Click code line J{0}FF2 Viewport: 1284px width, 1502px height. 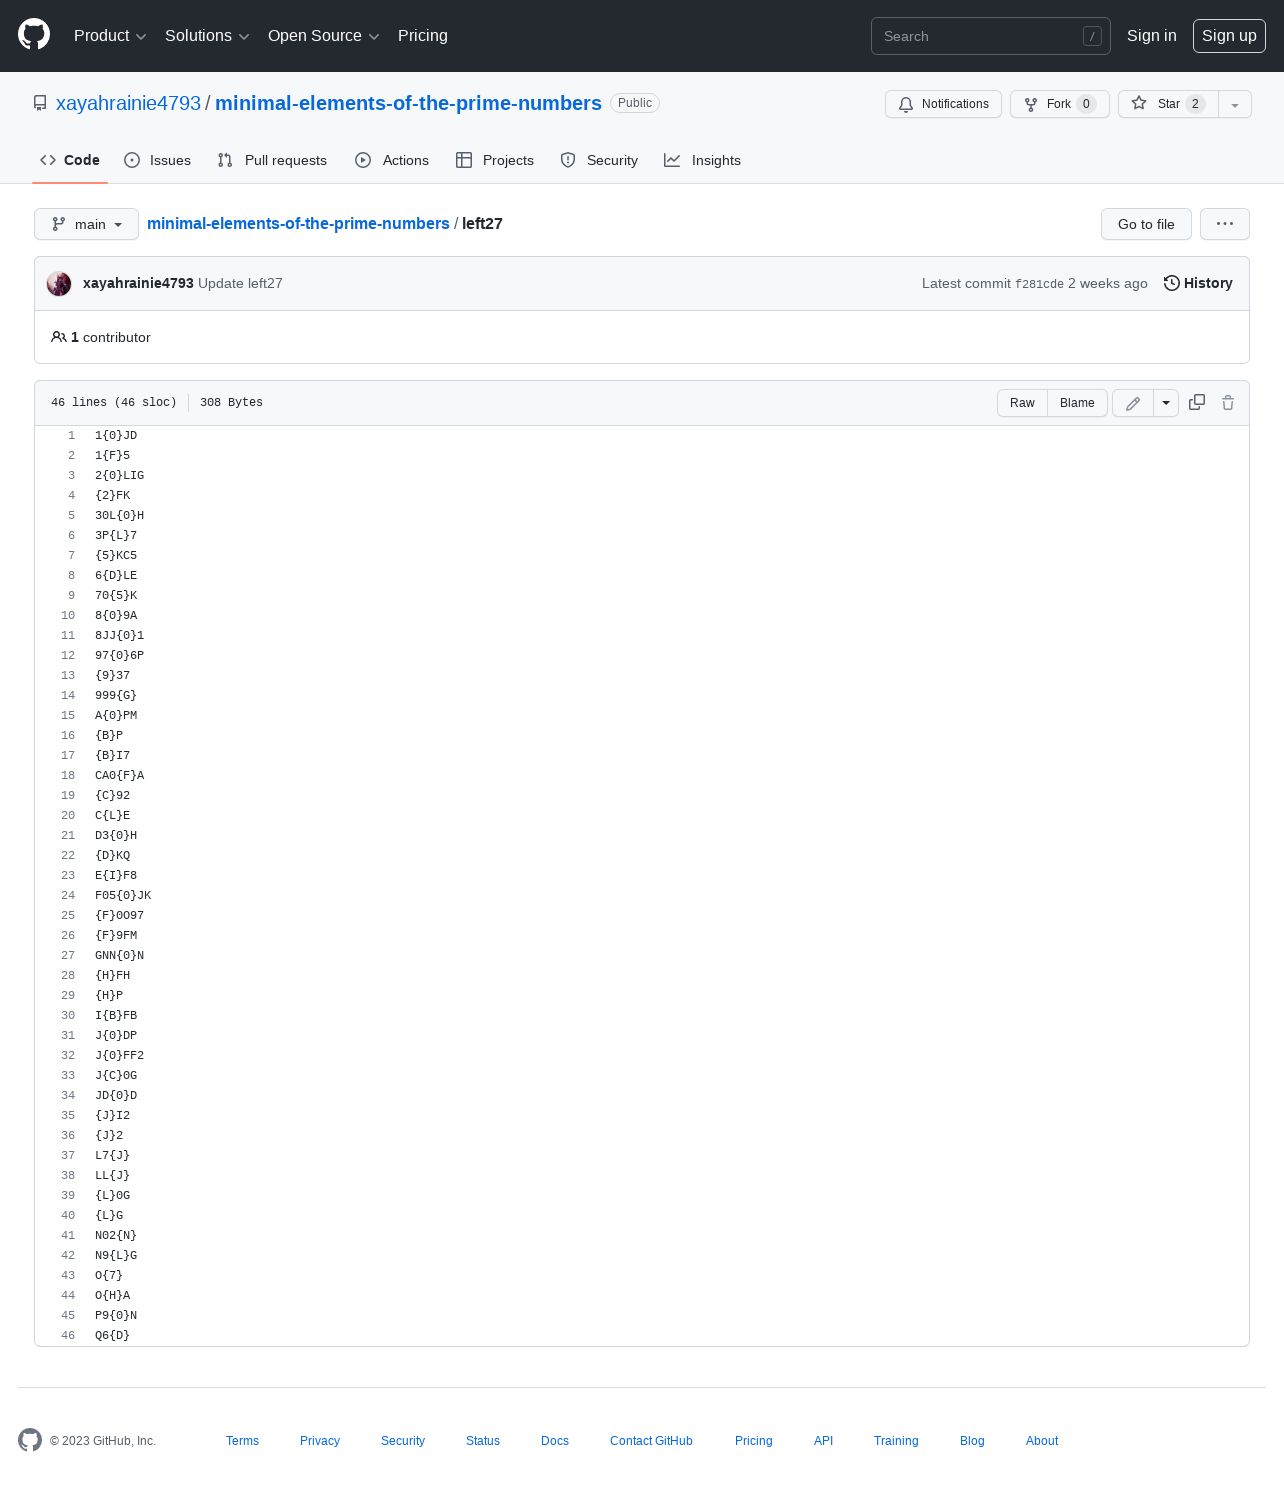(x=119, y=1055)
